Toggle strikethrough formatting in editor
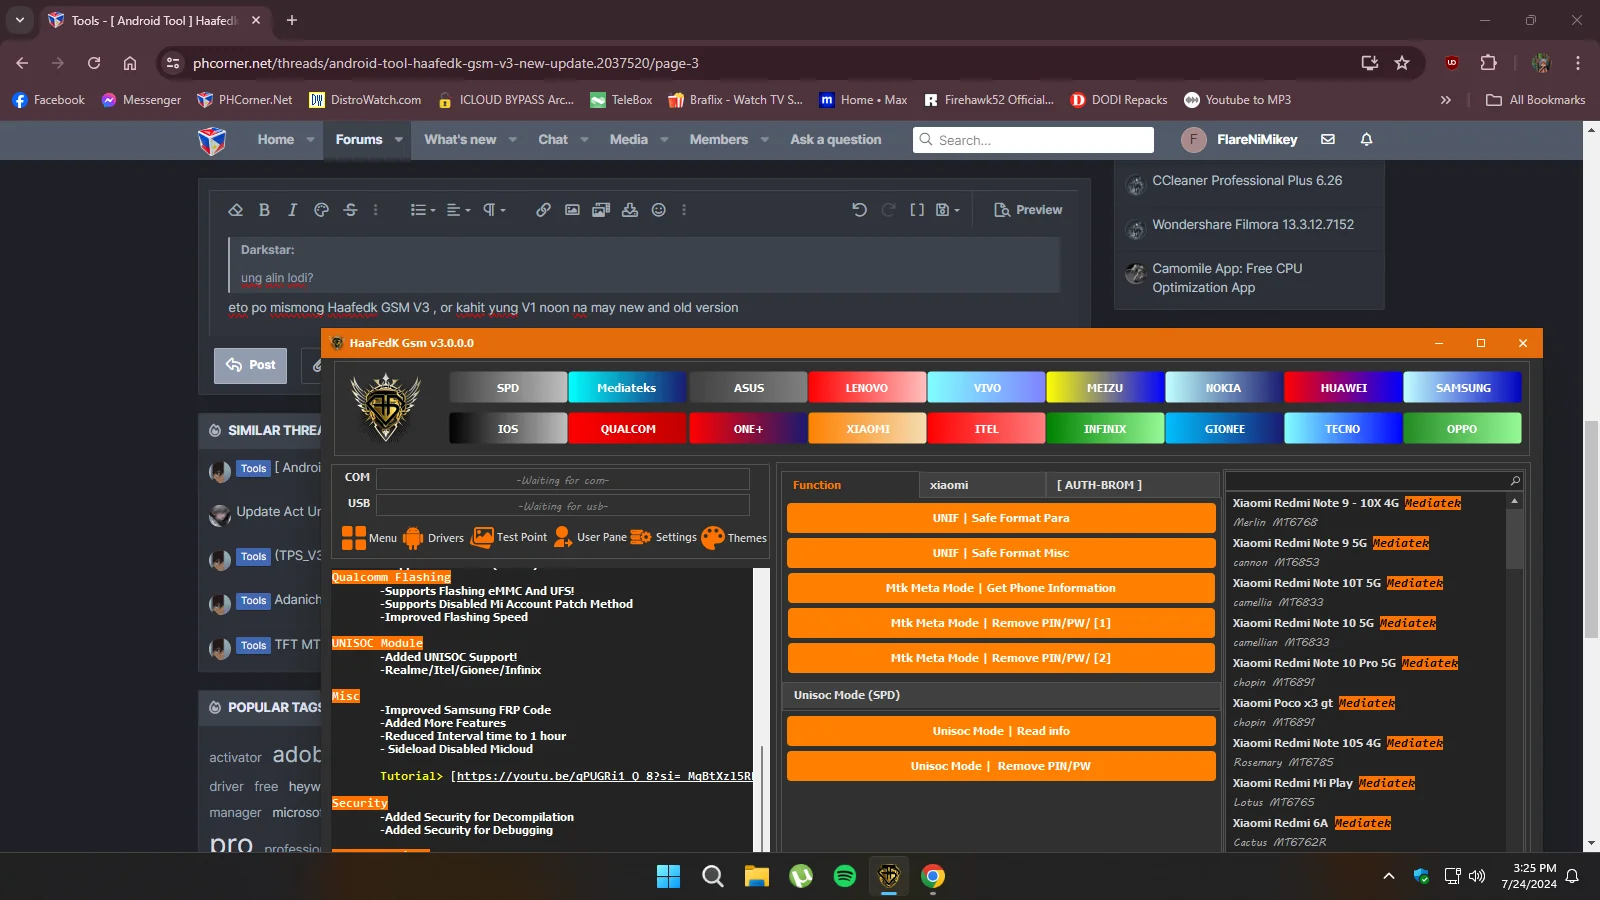 (350, 210)
